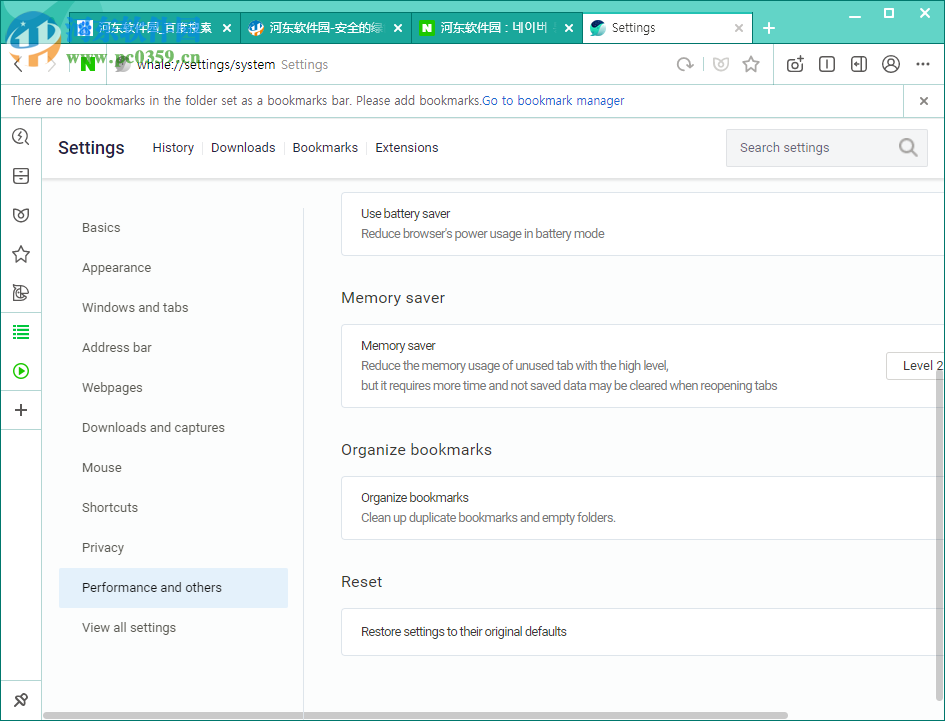Select the Settings browser tab
This screenshot has width=945, height=721.
667,28
